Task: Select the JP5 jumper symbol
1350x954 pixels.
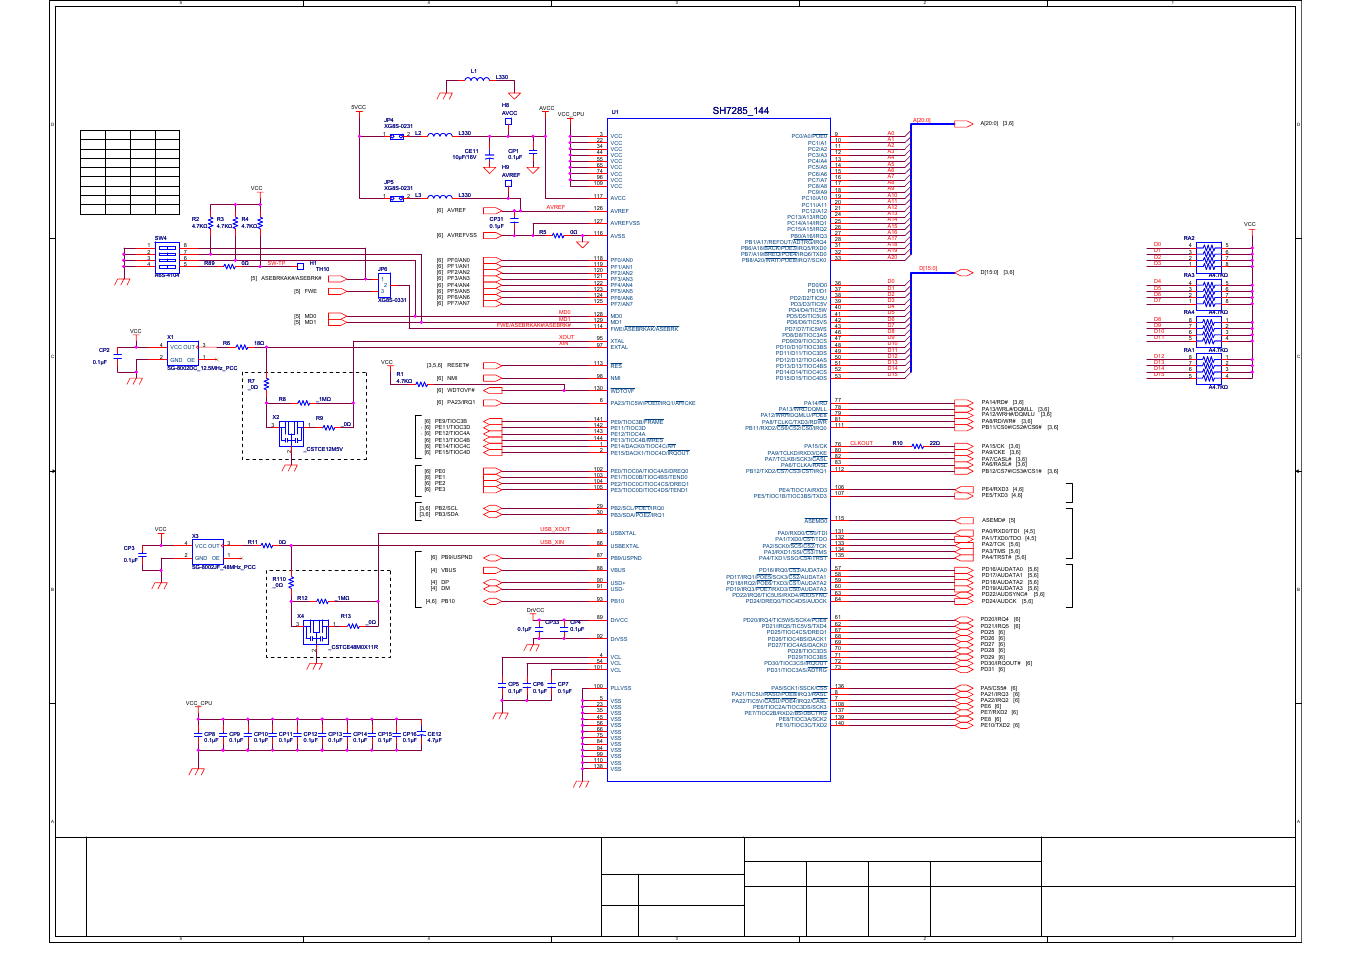Action: [397, 198]
